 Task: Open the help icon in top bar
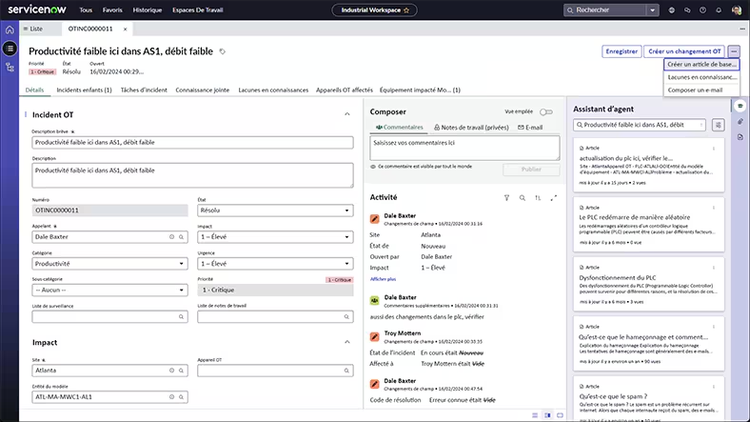coord(703,10)
